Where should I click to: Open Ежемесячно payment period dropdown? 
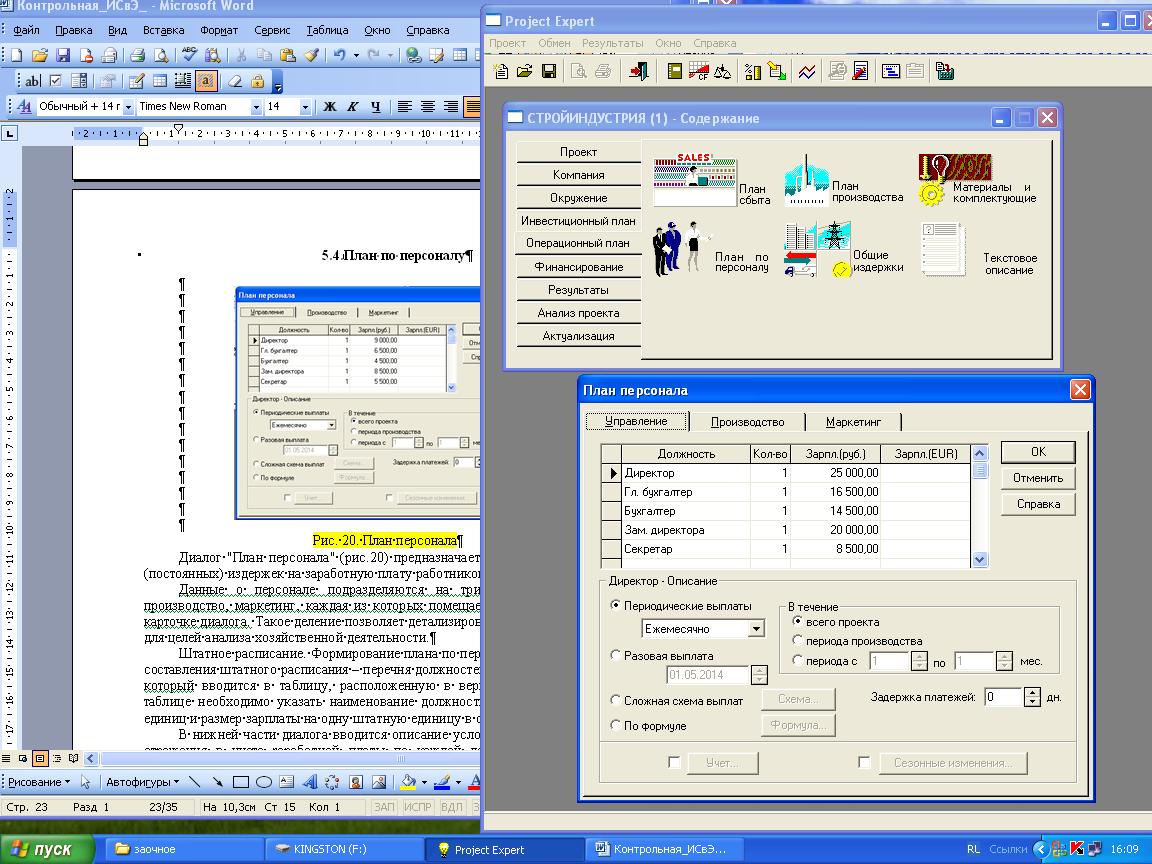point(756,629)
